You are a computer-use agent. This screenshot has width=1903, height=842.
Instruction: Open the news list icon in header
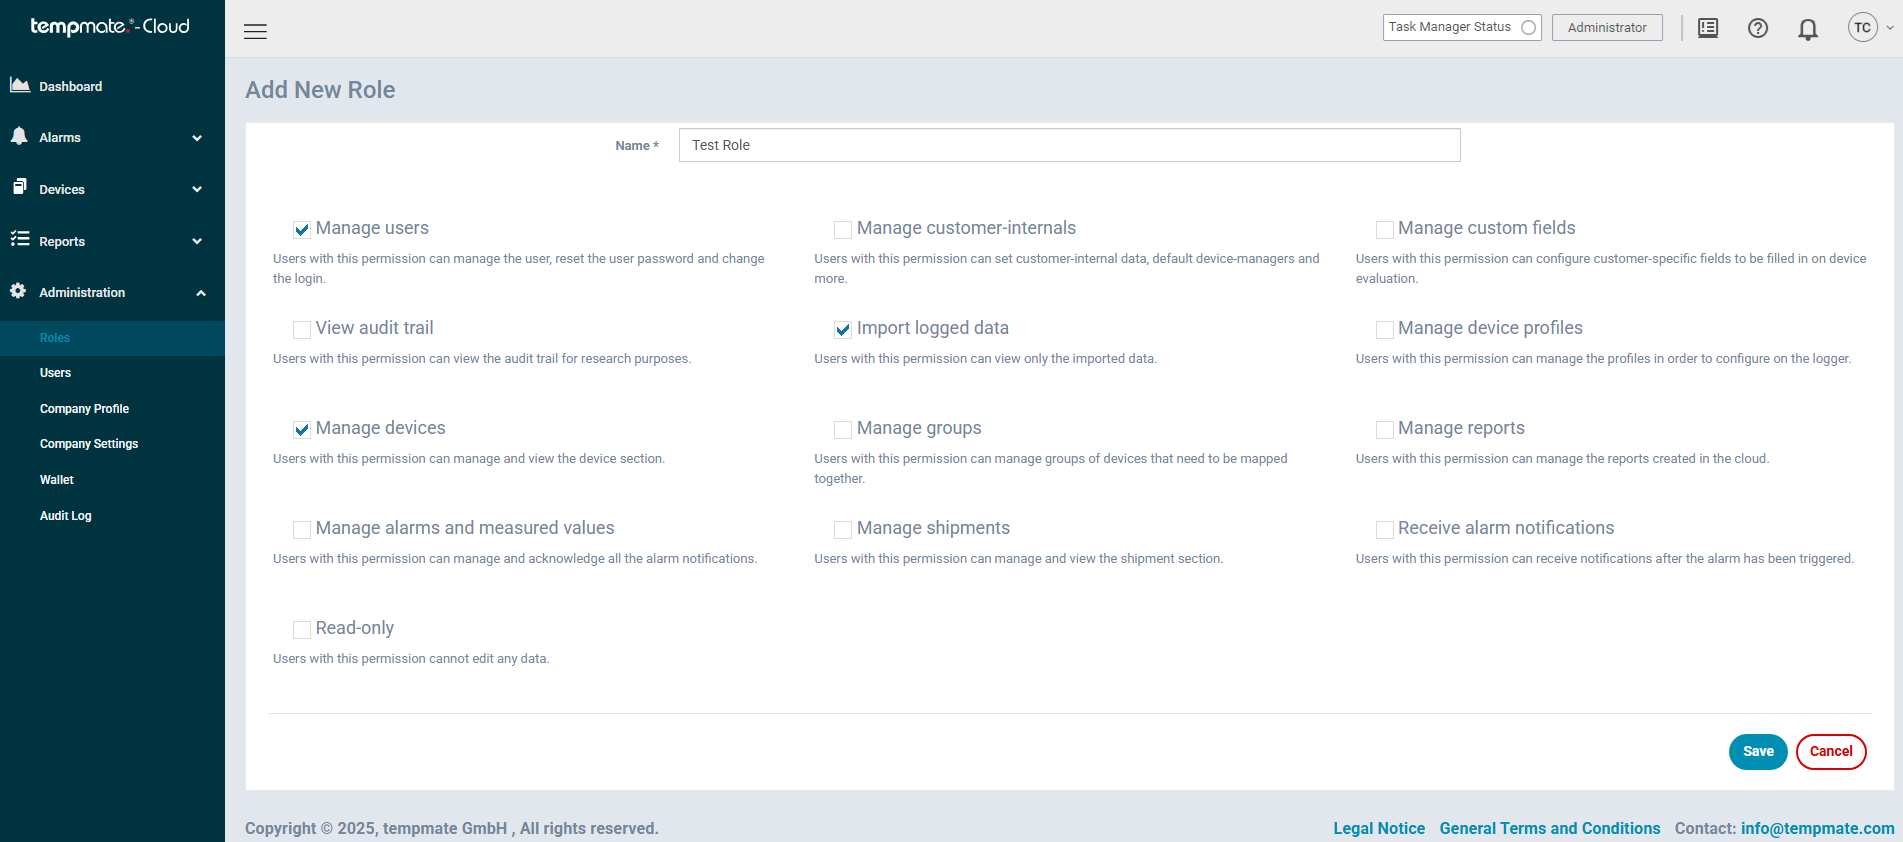tap(1708, 28)
